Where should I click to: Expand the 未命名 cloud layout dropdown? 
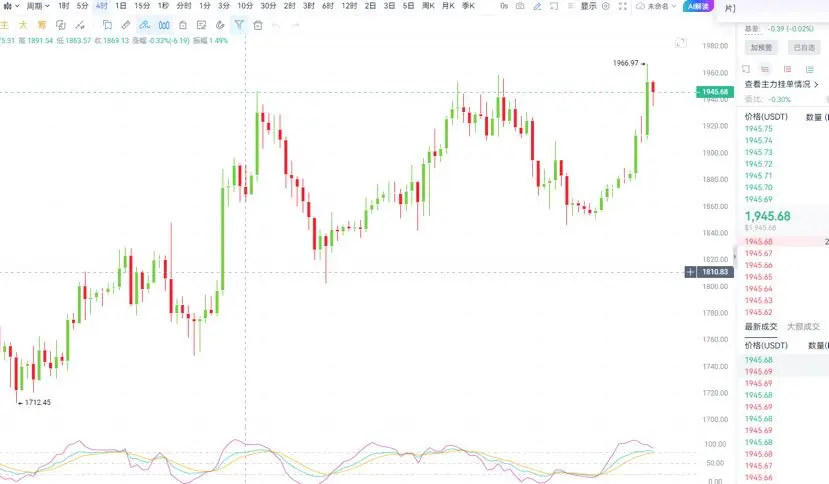(656, 6)
